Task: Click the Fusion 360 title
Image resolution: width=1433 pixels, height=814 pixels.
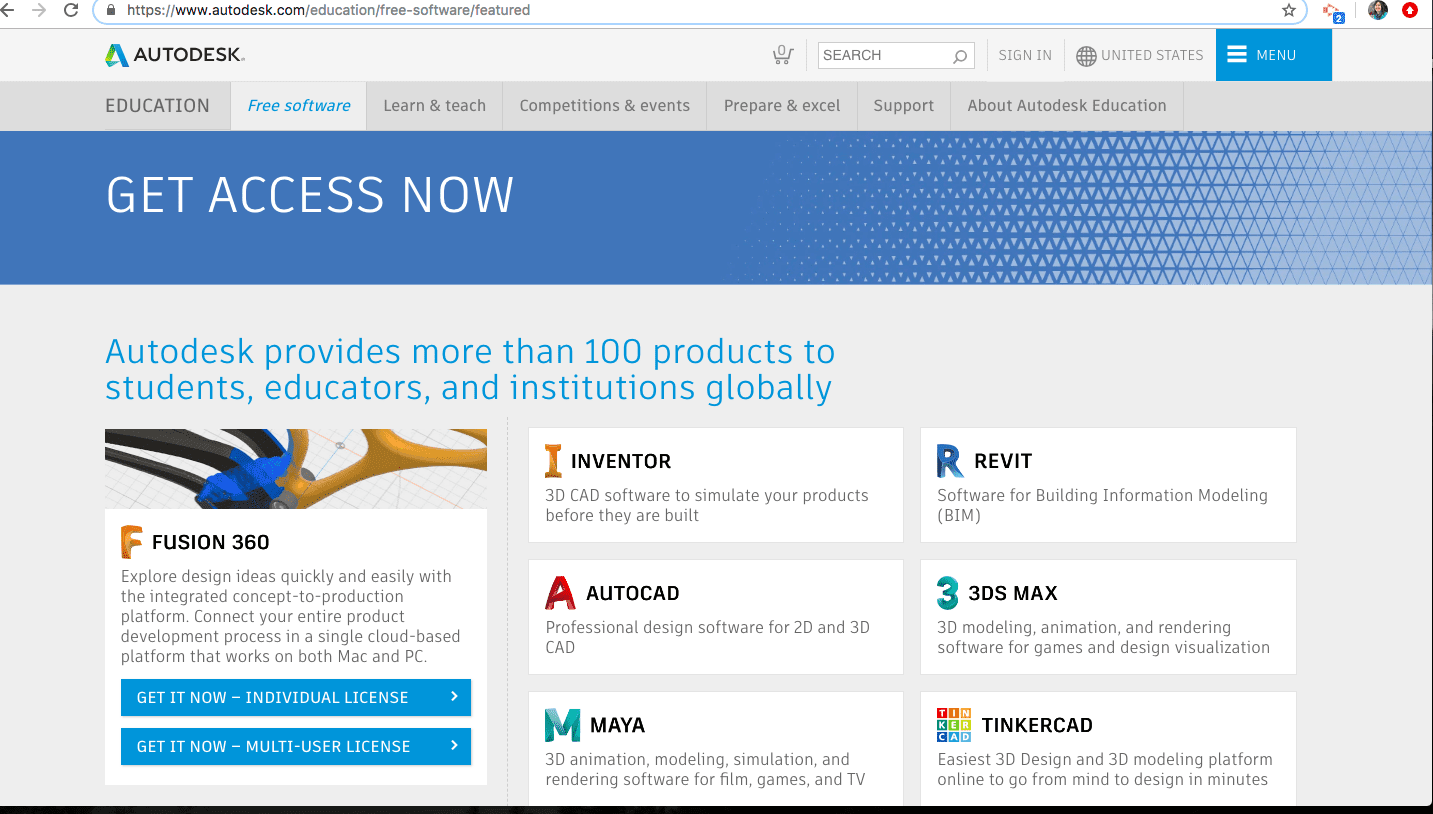Action: coord(210,542)
